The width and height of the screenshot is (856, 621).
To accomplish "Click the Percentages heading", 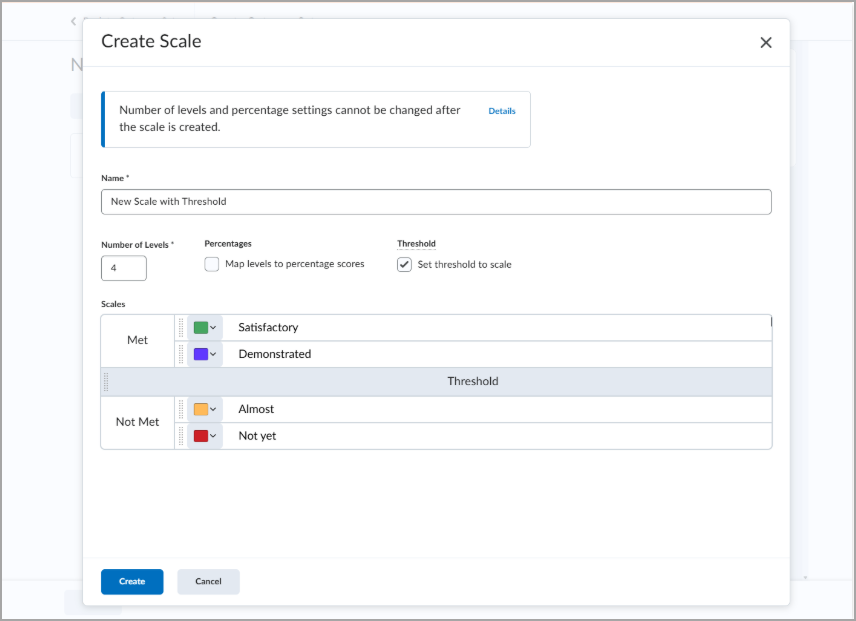I will 228,243.
